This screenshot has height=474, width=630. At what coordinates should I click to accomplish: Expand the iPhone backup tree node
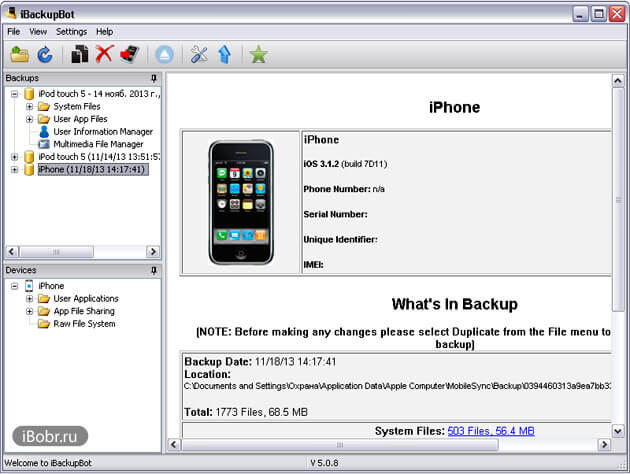[x=14, y=170]
